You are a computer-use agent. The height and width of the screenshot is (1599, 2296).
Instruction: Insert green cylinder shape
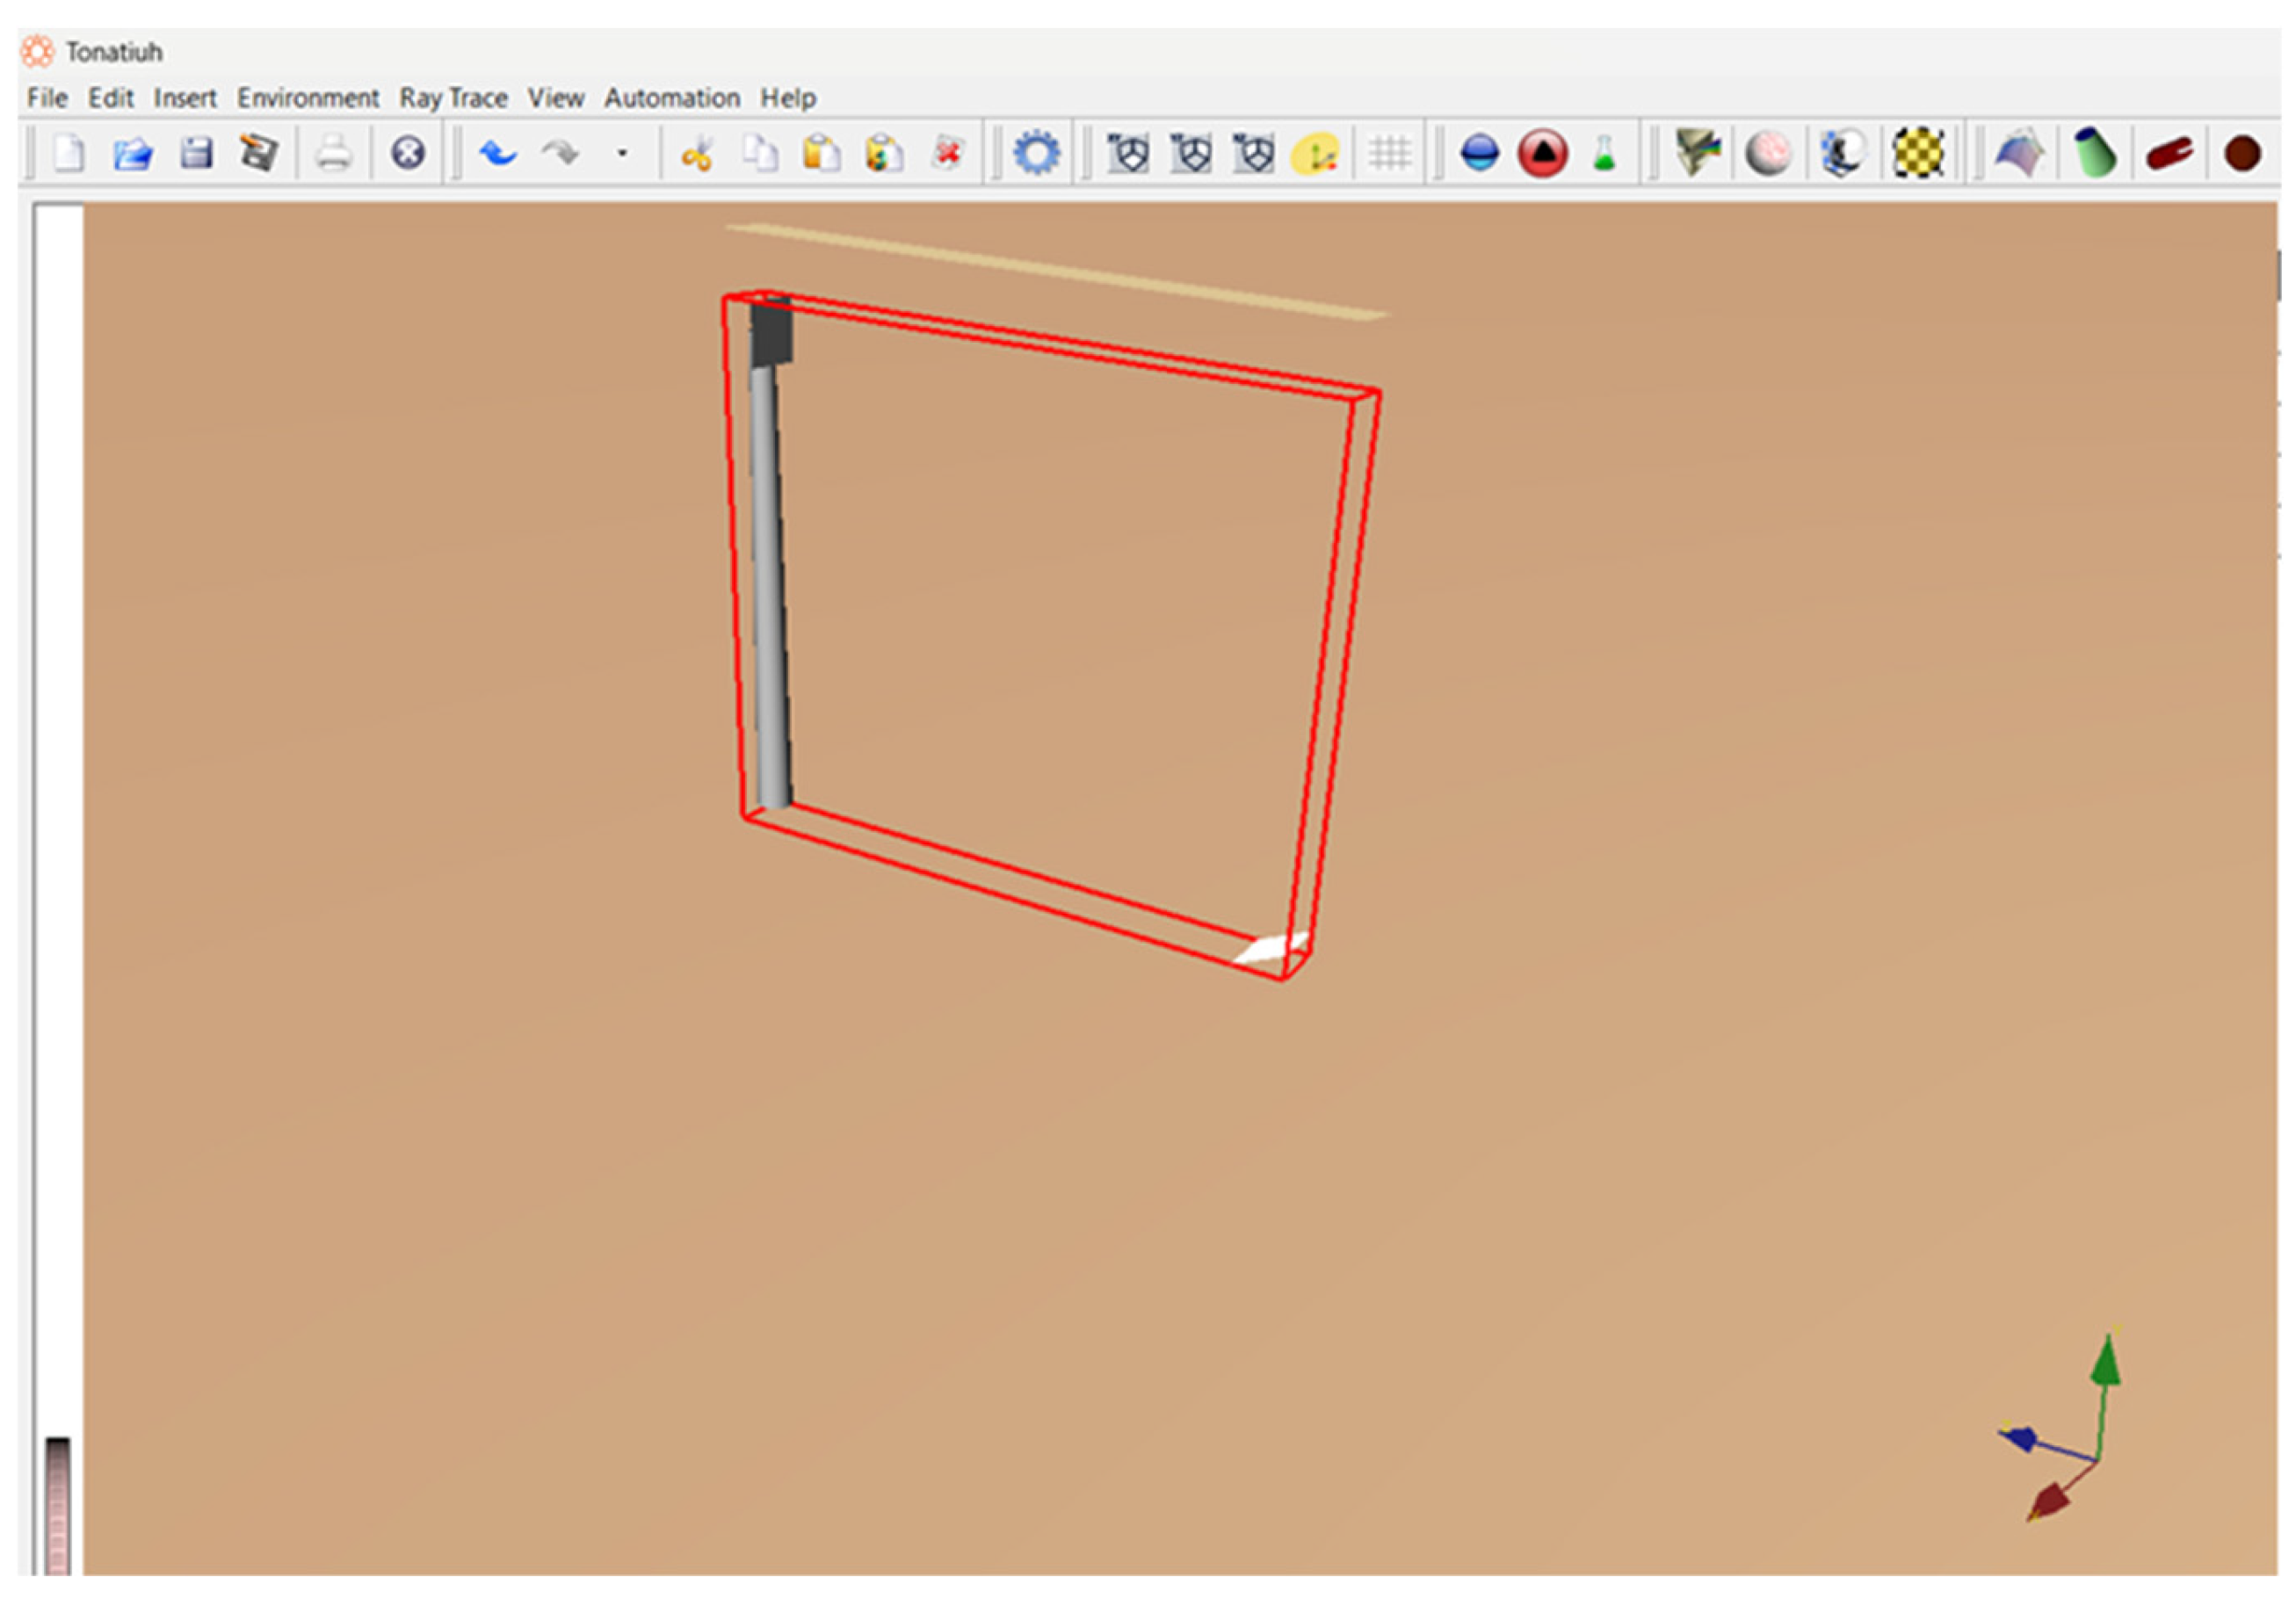pyautogui.click(x=2094, y=154)
